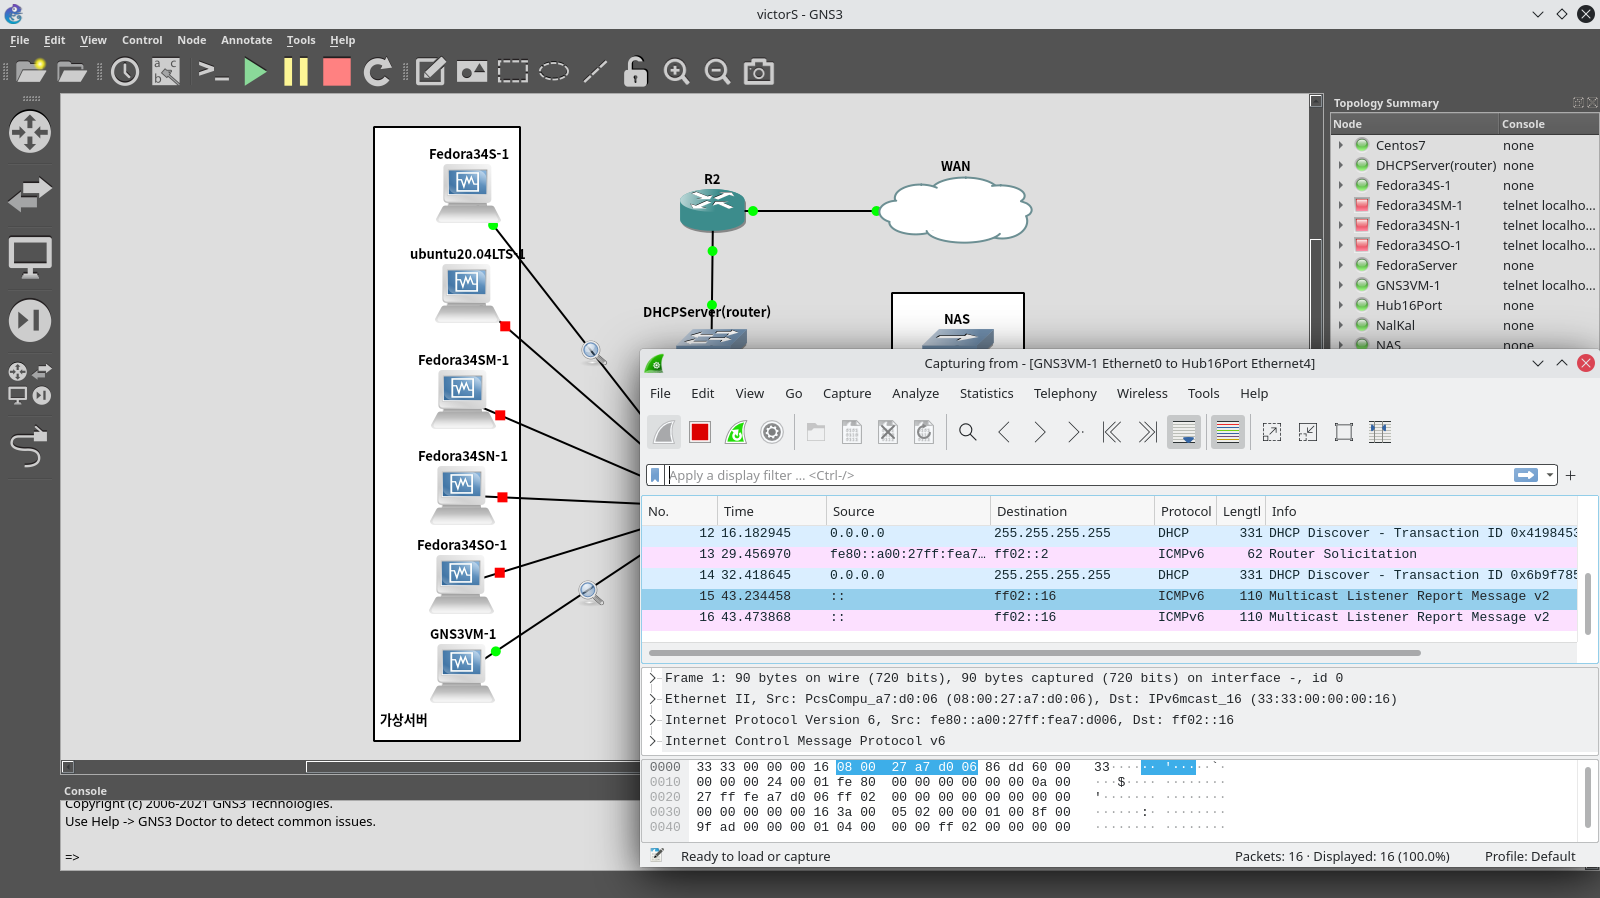Go to previous packet arrow
Image resolution: width=1600 pixels, height=898 pixels.
point(1004,432)
